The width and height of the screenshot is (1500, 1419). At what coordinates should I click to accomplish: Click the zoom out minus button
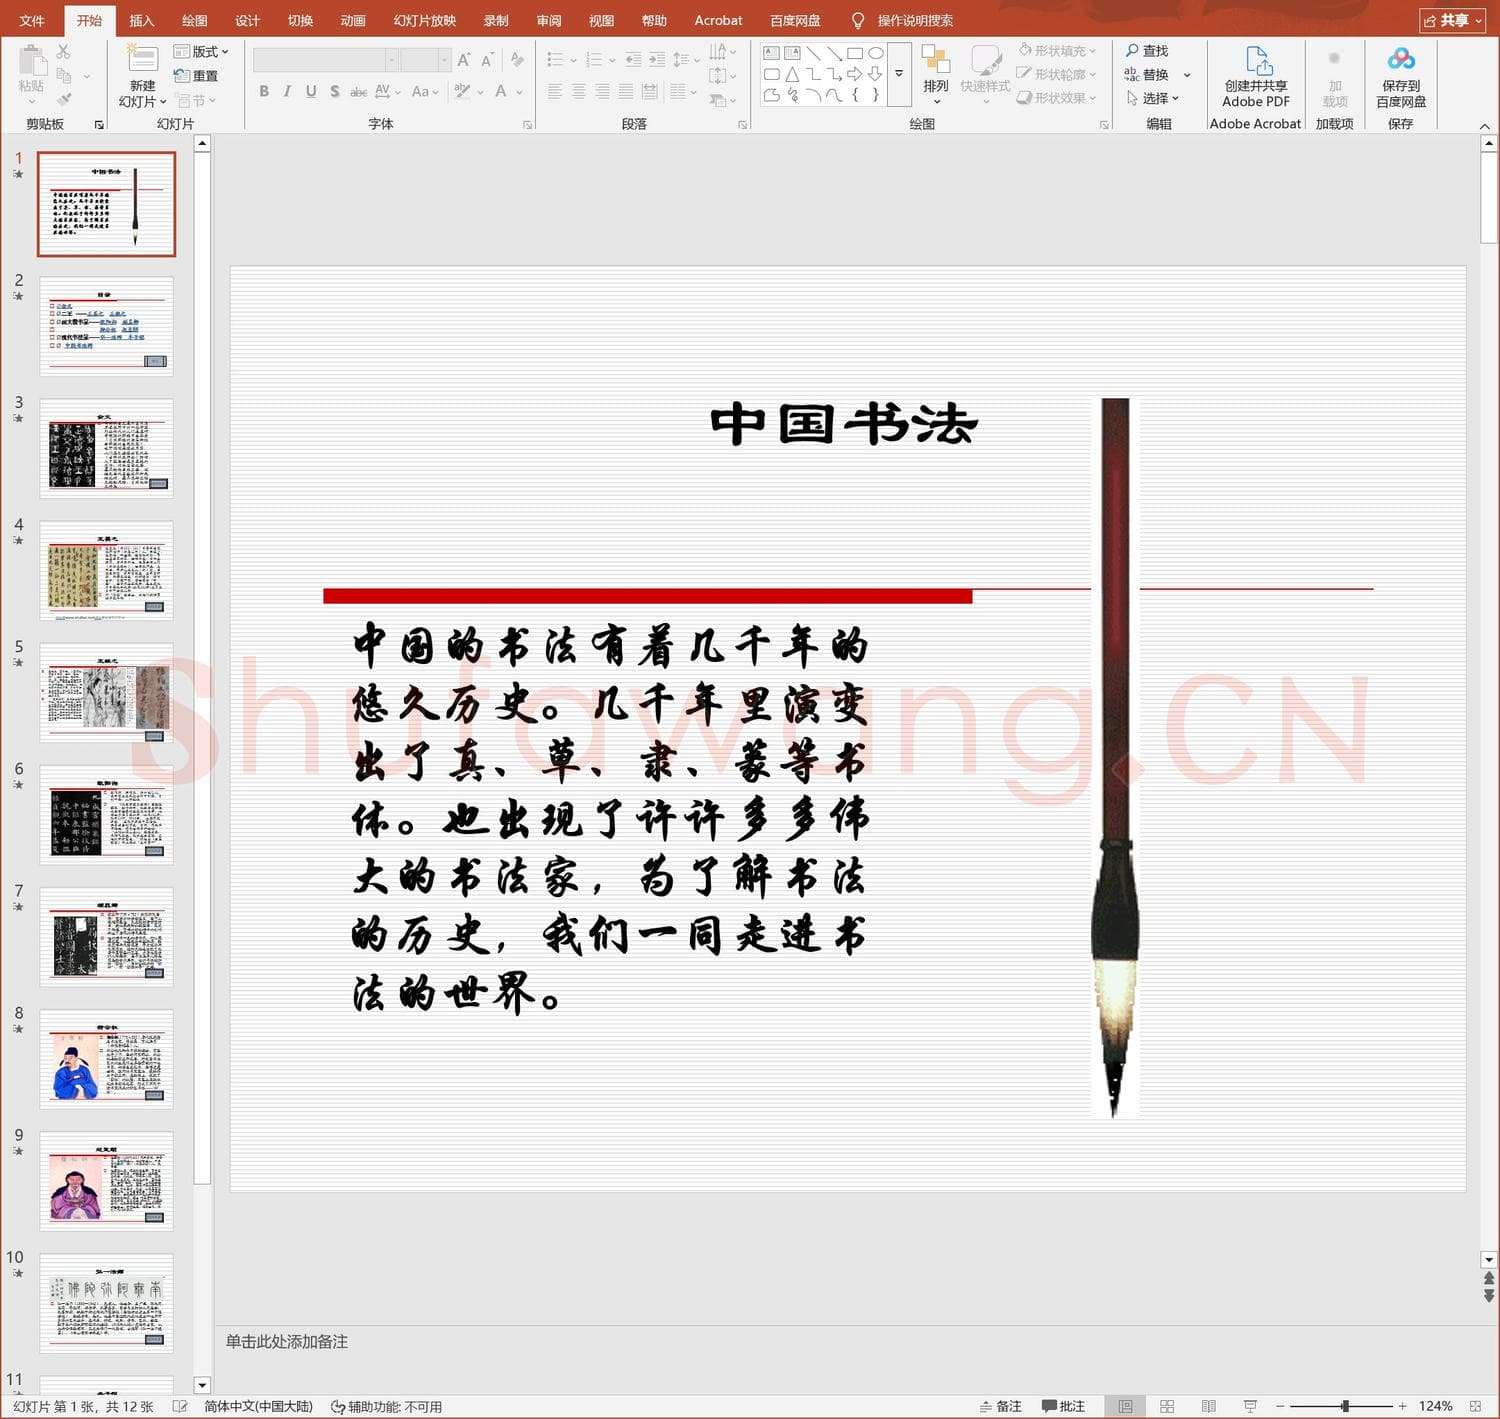pos(1279,1406)
